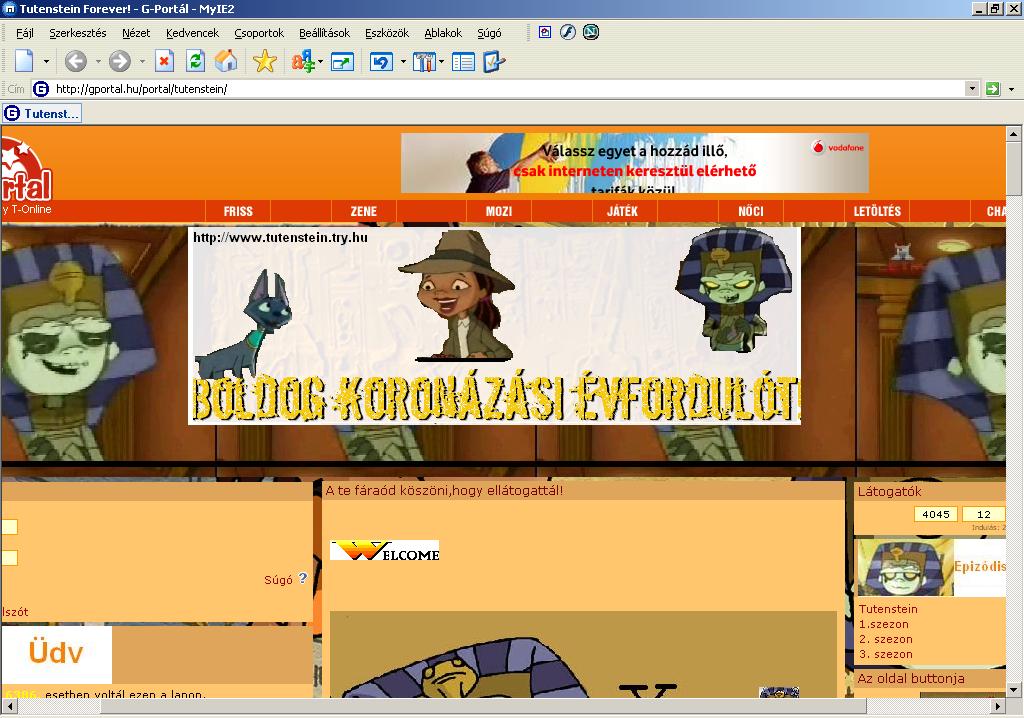Expand the dropdown beside the undo icon
Viewport: 1024px width, 718px height.
403,61
